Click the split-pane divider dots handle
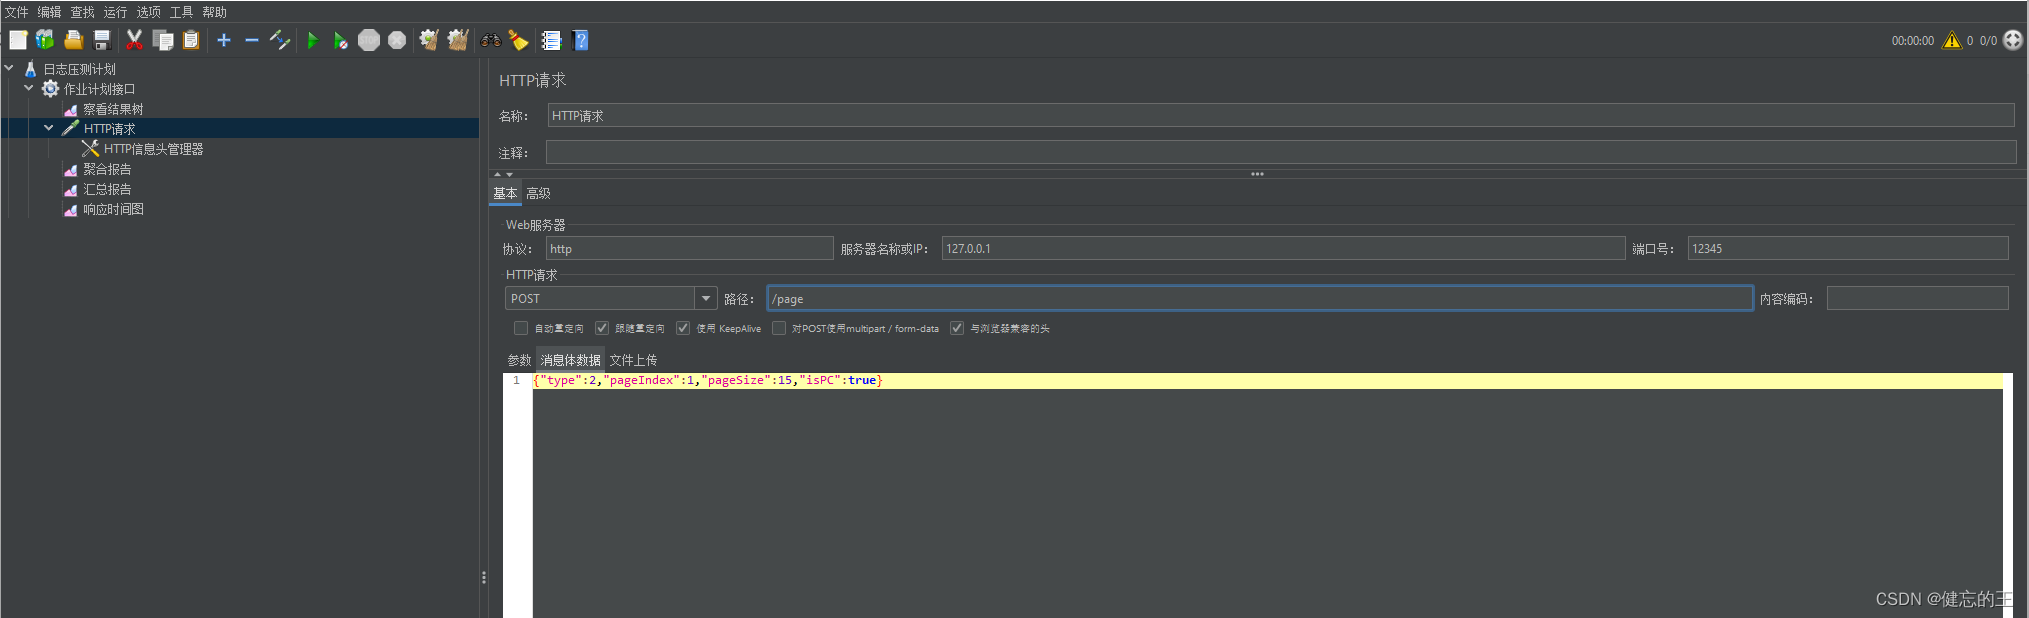2029x618 pixels. (484, 577)
